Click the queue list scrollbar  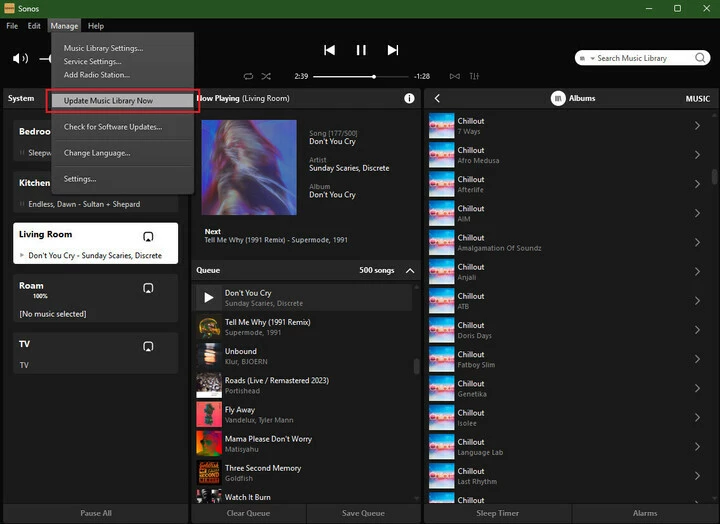coord(416,366)
